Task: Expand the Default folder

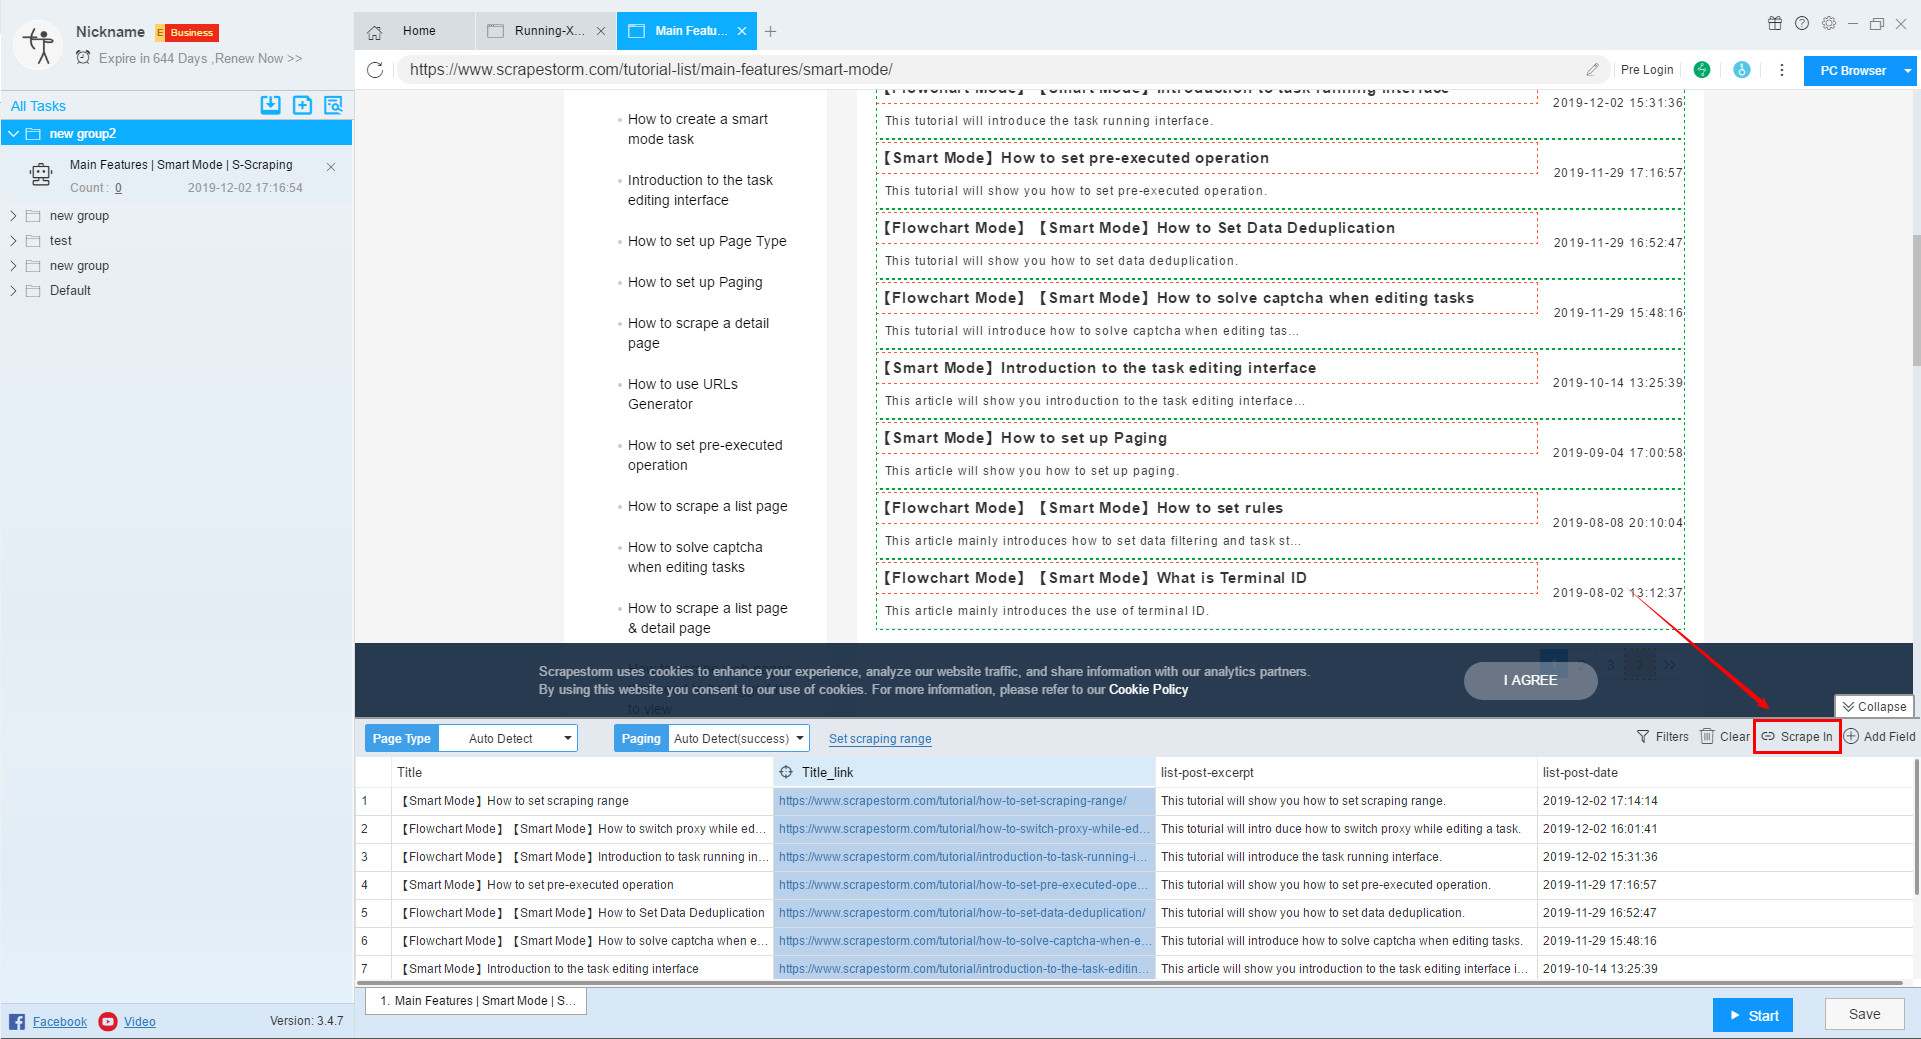Action: point(13,291)
